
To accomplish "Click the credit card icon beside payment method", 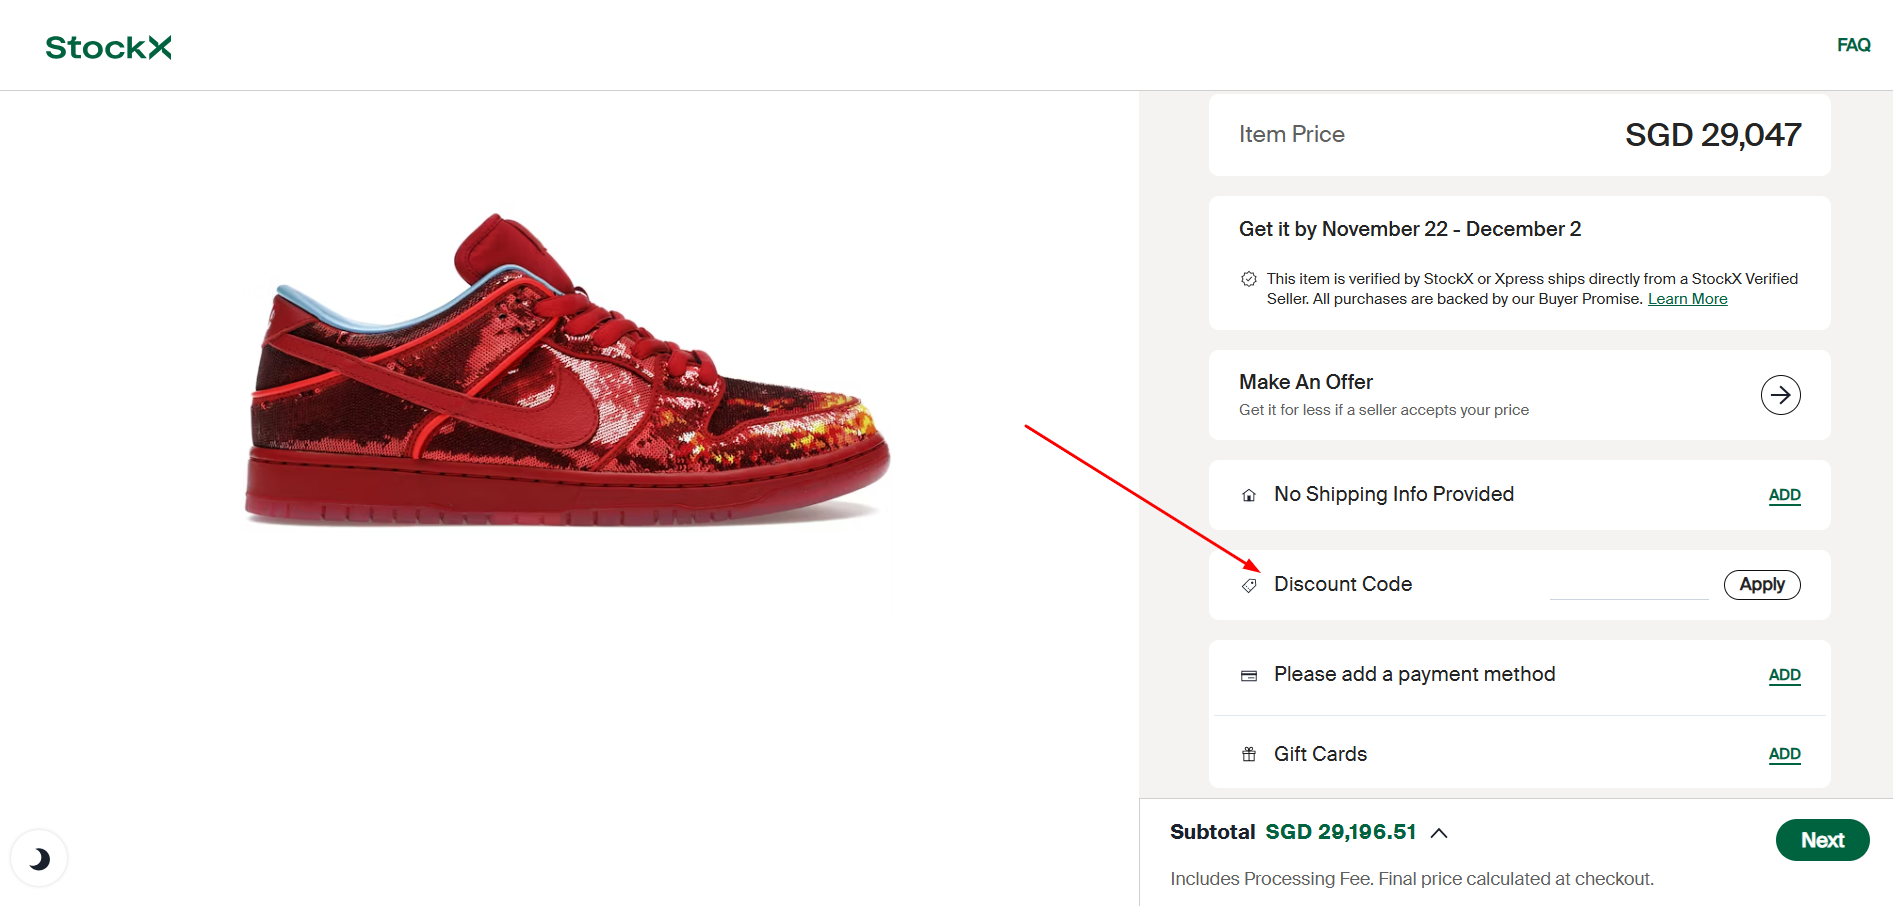I will coord(1248,675).
